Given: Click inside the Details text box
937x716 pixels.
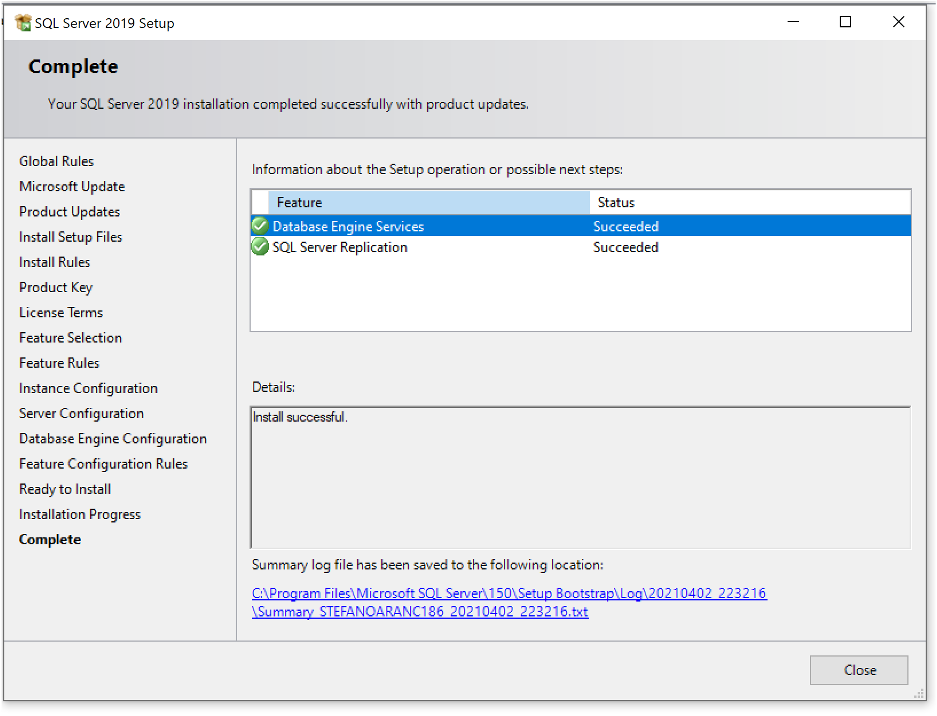Looking at the screenshot, I should 581,478.
